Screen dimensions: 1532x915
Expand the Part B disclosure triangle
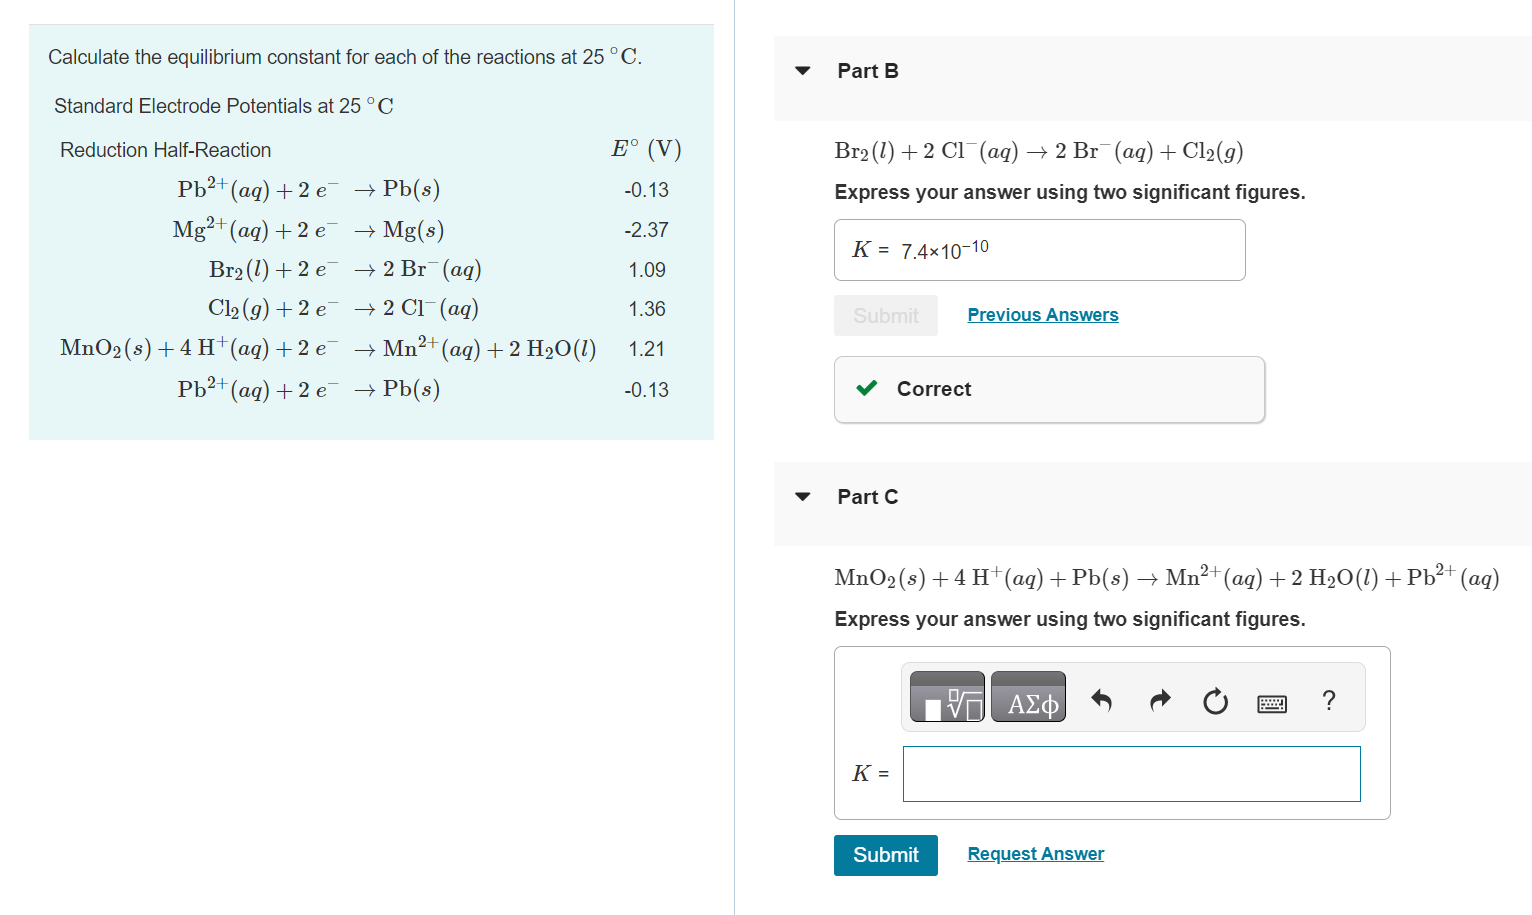click(802, 71)
